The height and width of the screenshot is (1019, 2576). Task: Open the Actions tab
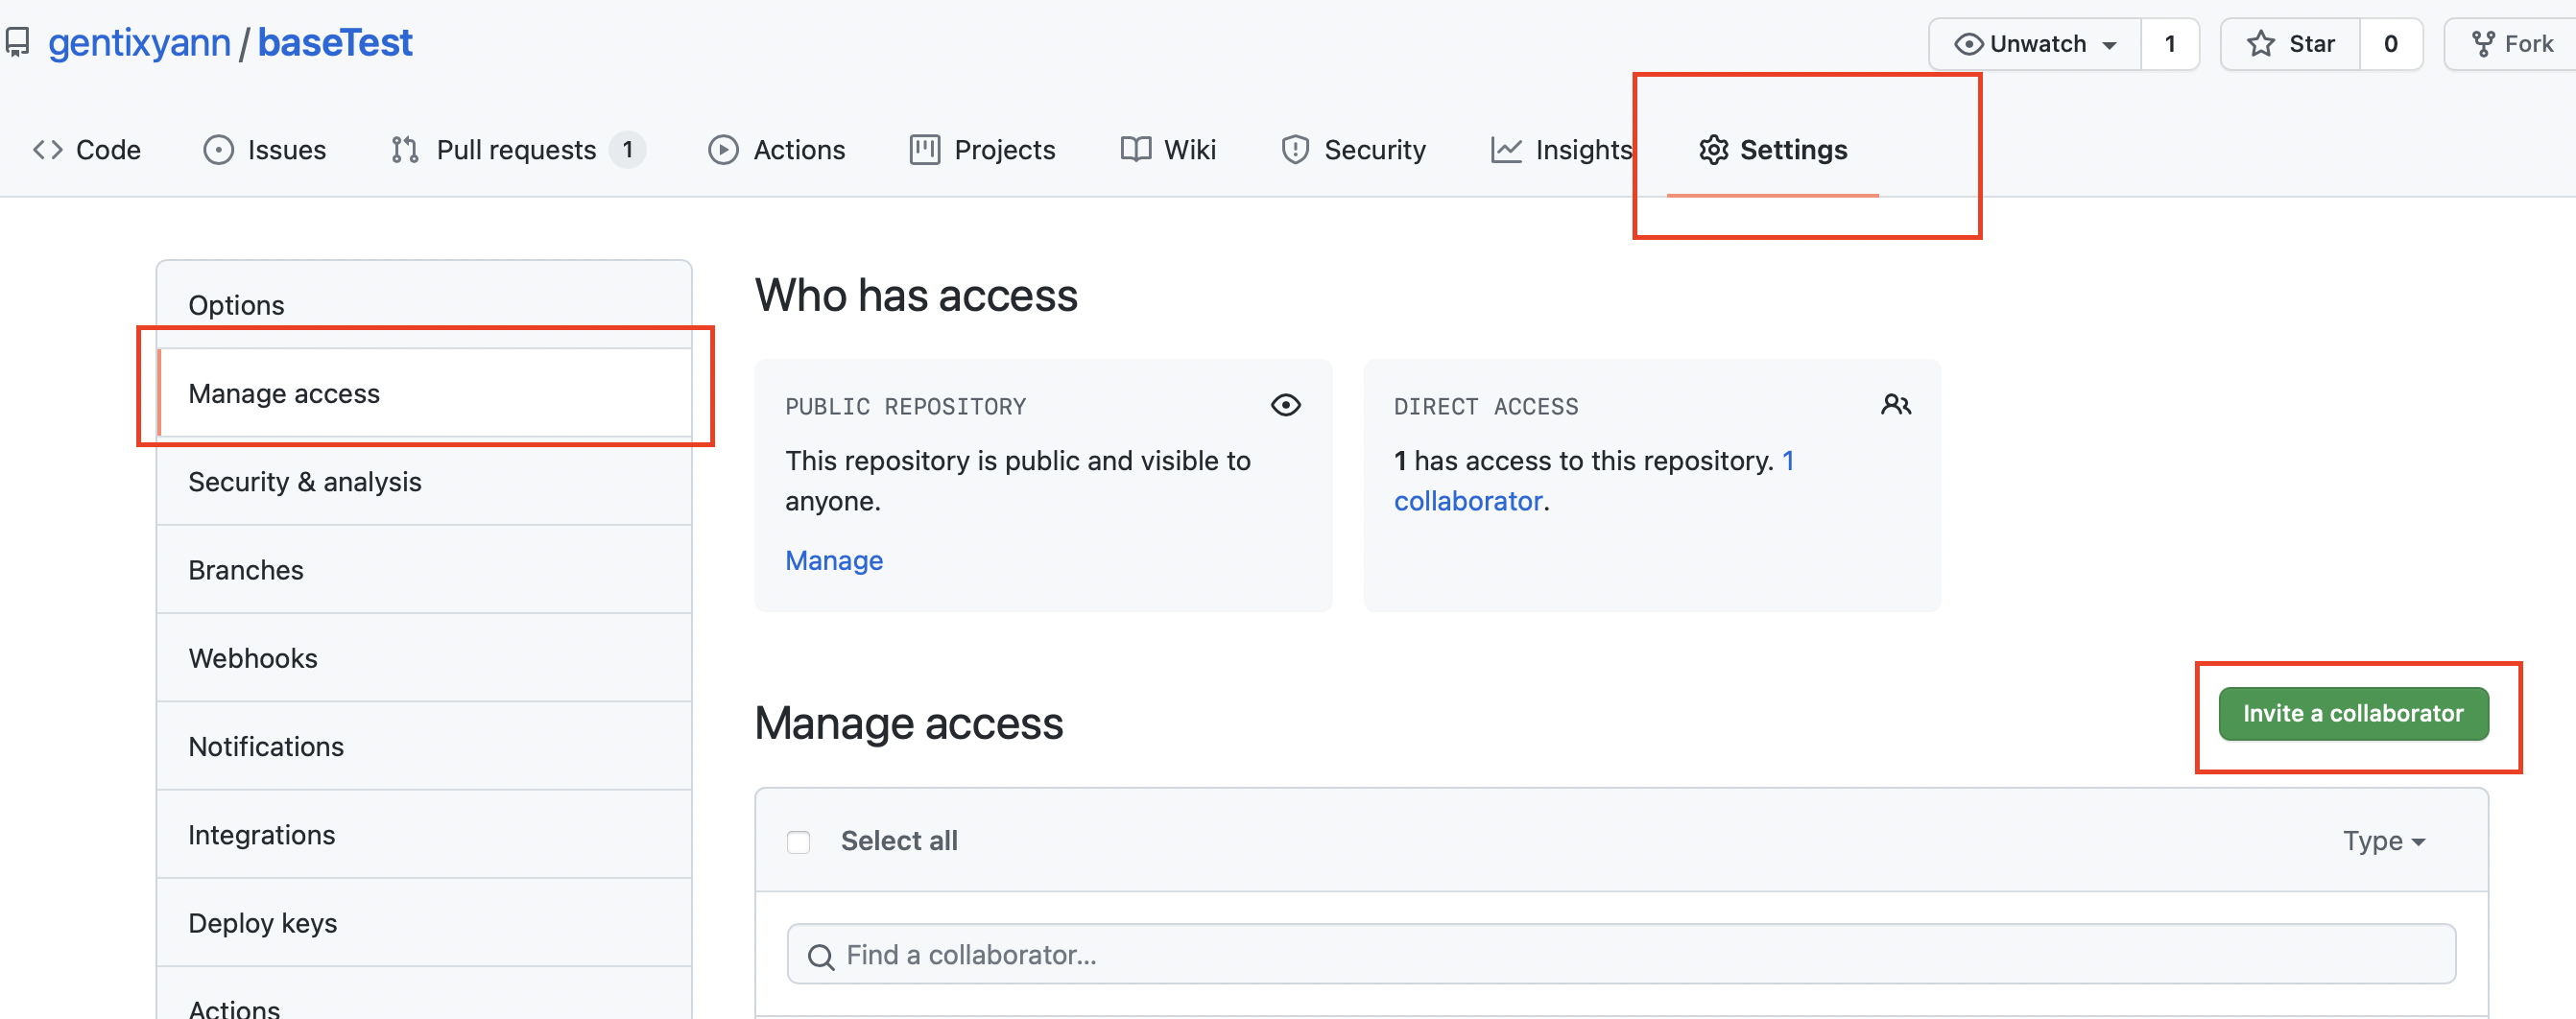(x=777, y=150)
